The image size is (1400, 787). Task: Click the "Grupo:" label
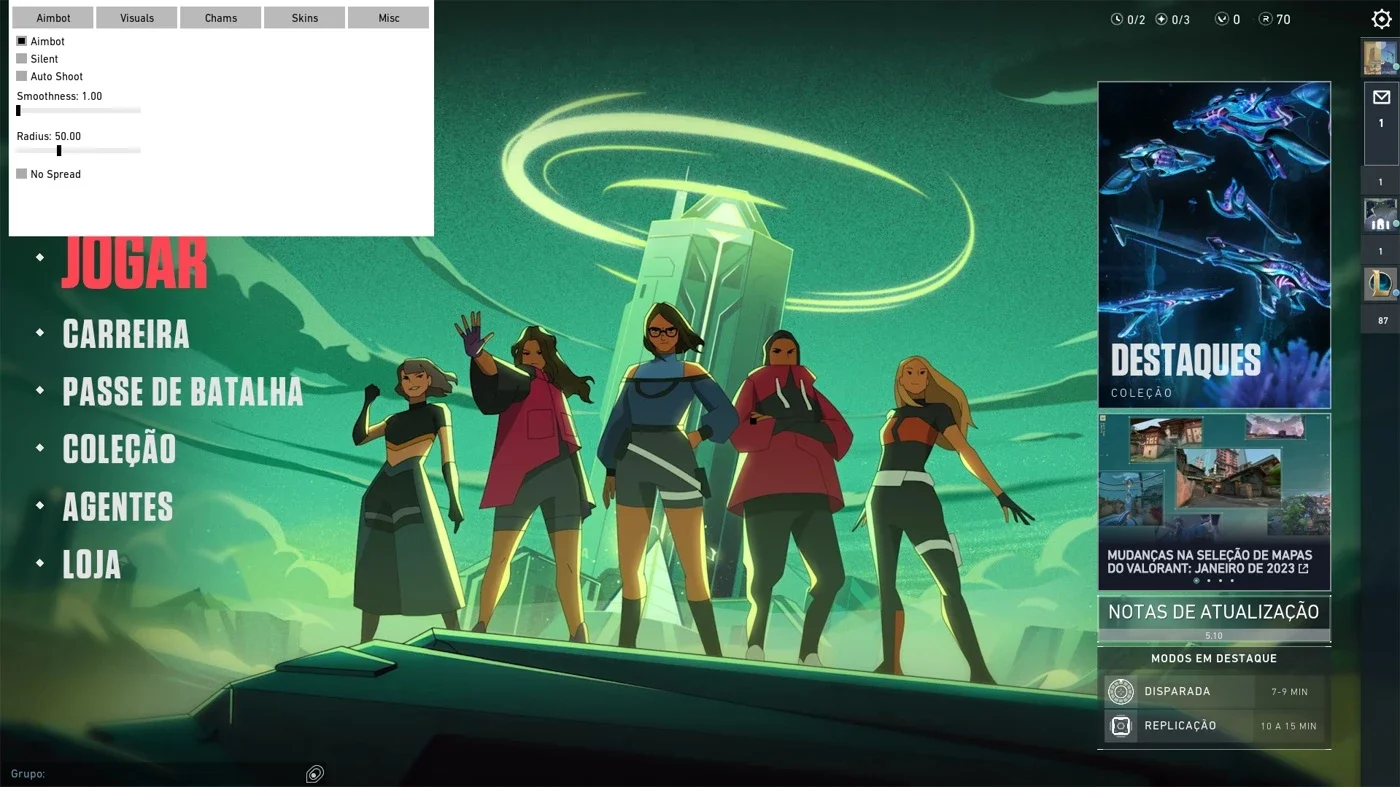click(28, 774)
